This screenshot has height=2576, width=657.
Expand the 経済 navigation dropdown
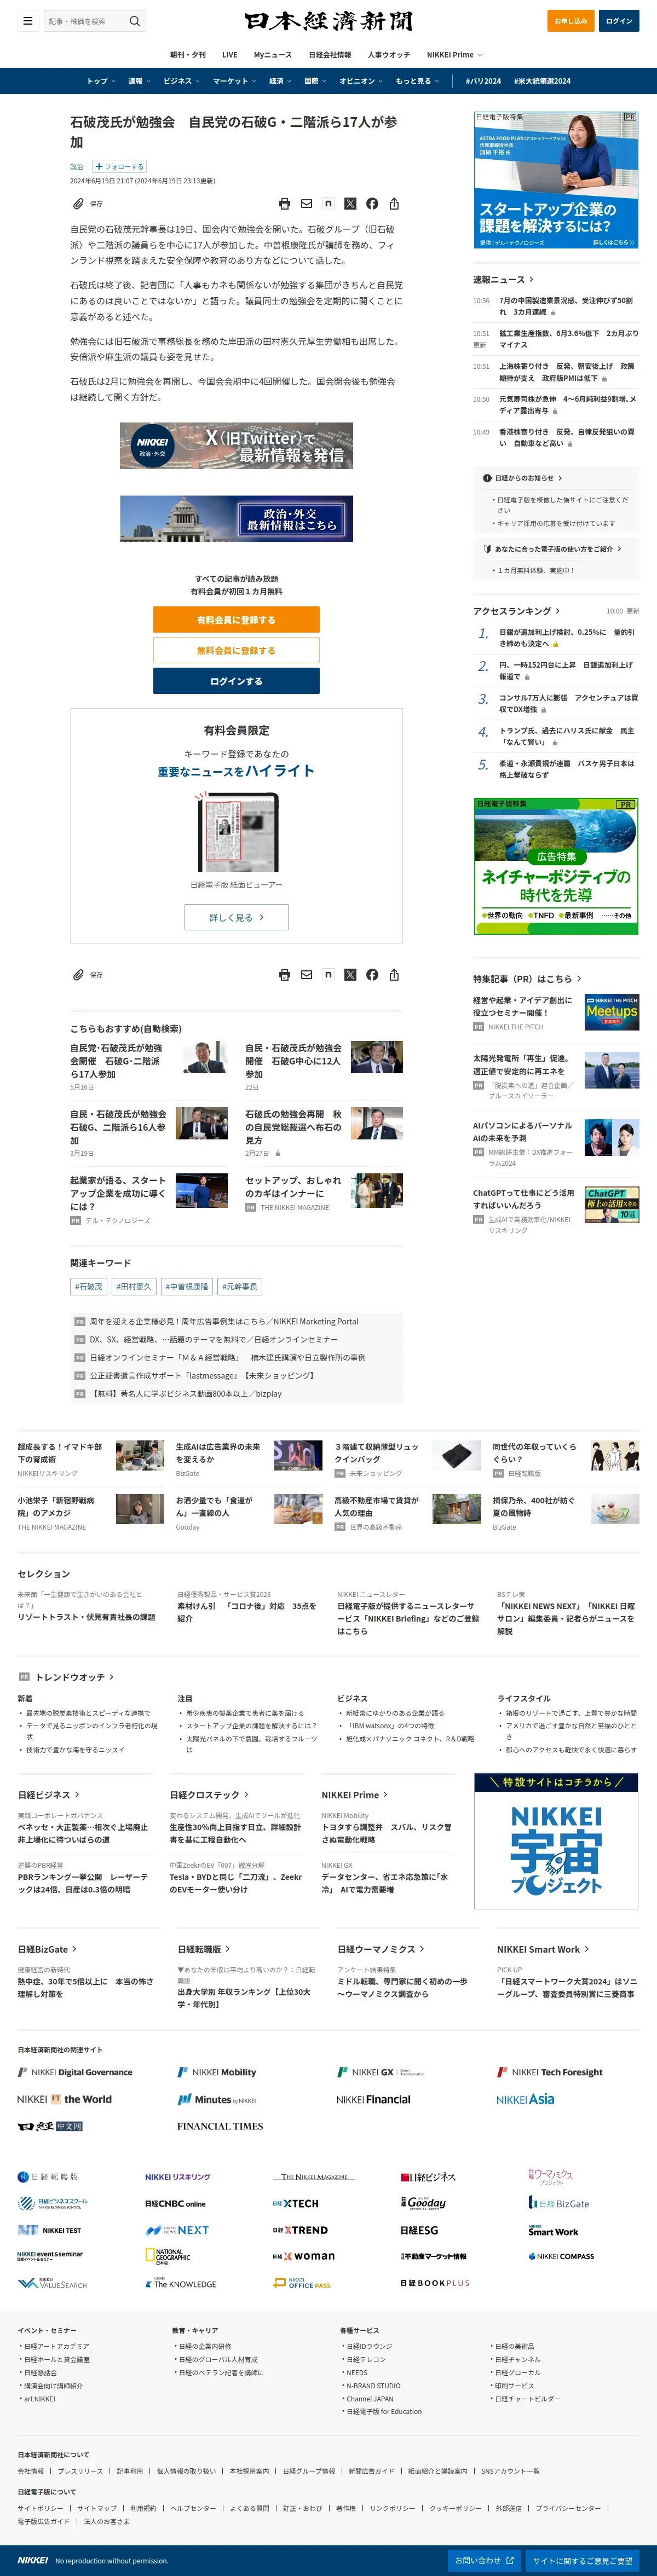coord(280,81)
